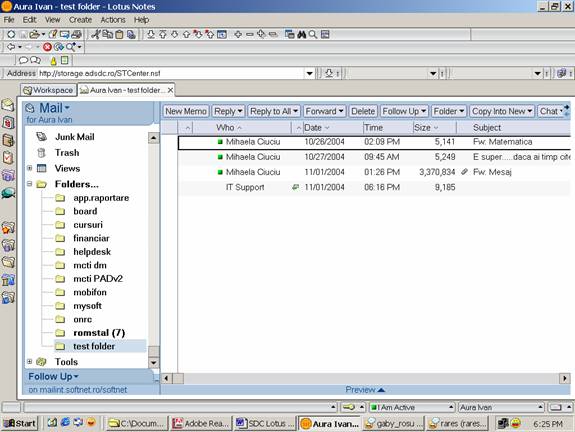This screenshot has width=575, height=432.
Task: Click the New Memo button
Action: pyautogui.click(x=186, y=111)
